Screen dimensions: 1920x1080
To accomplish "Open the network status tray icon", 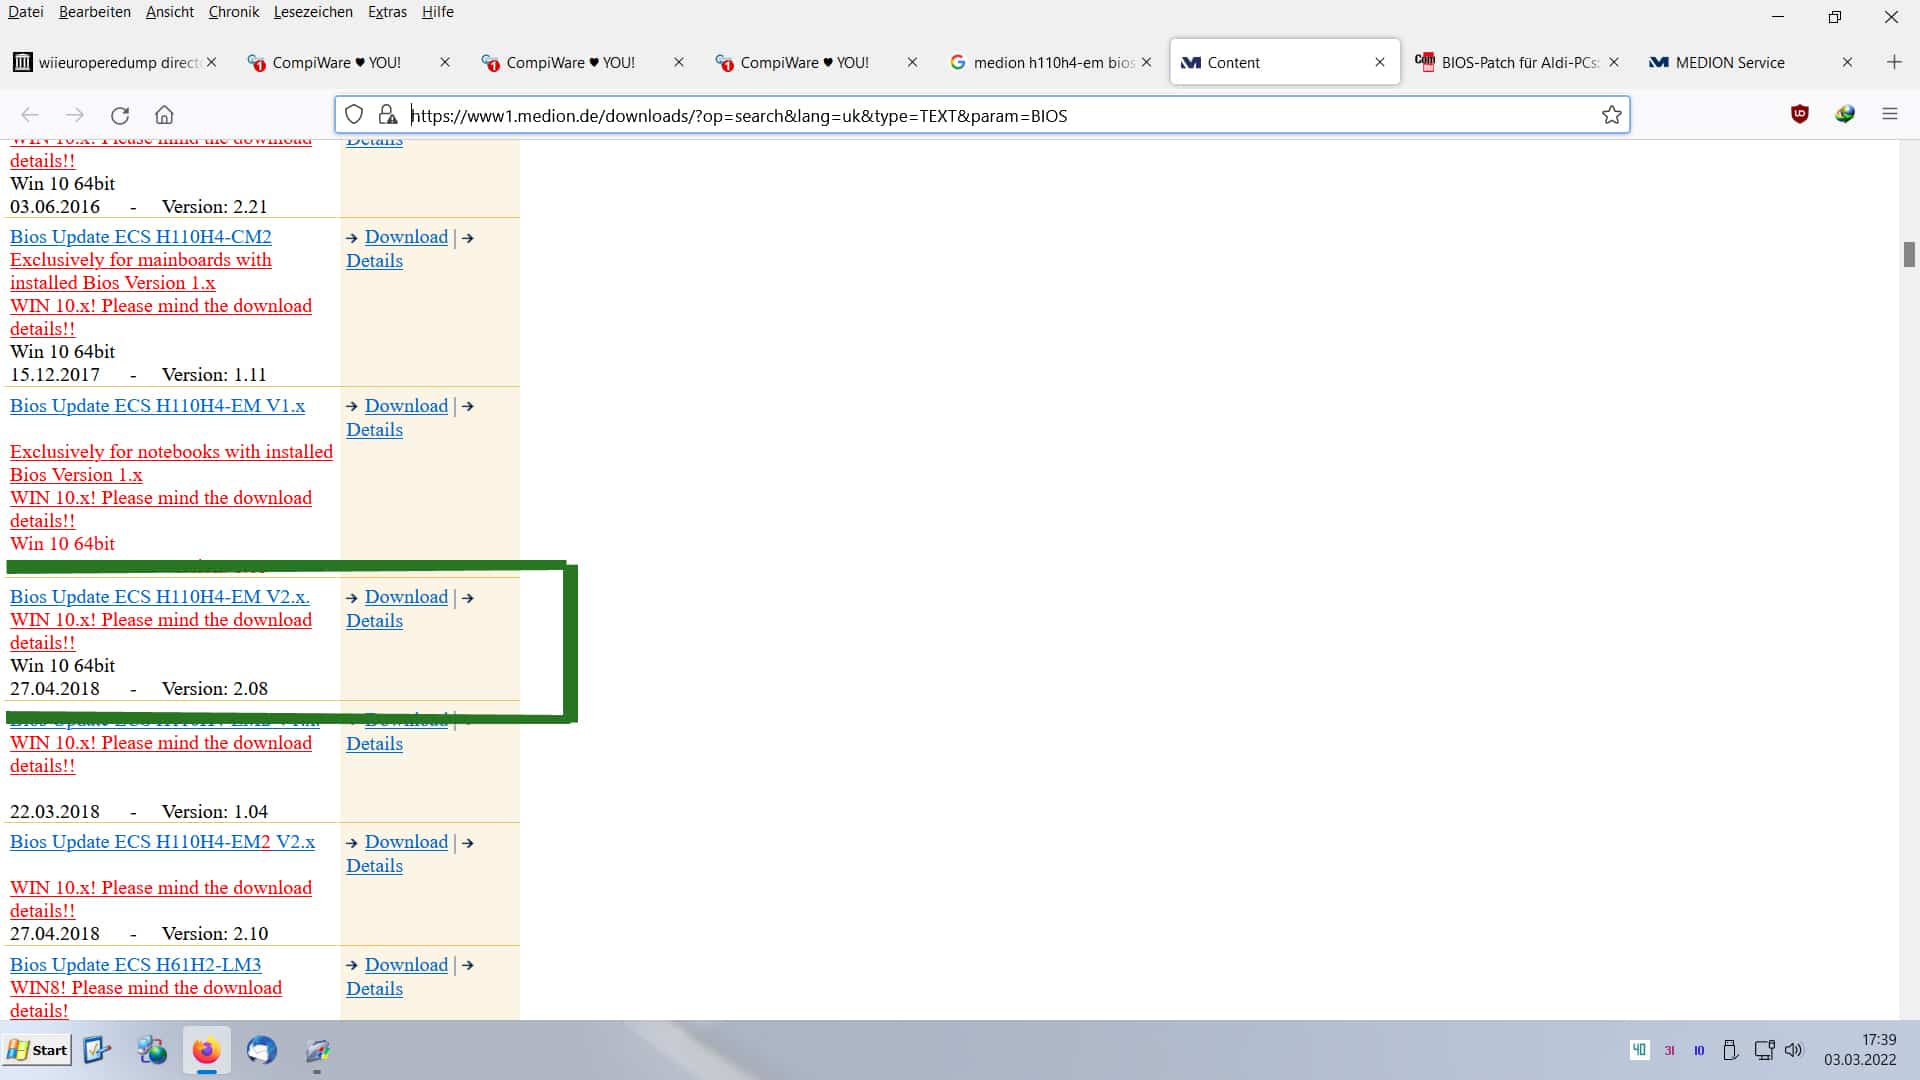I will [1764, 1050].
